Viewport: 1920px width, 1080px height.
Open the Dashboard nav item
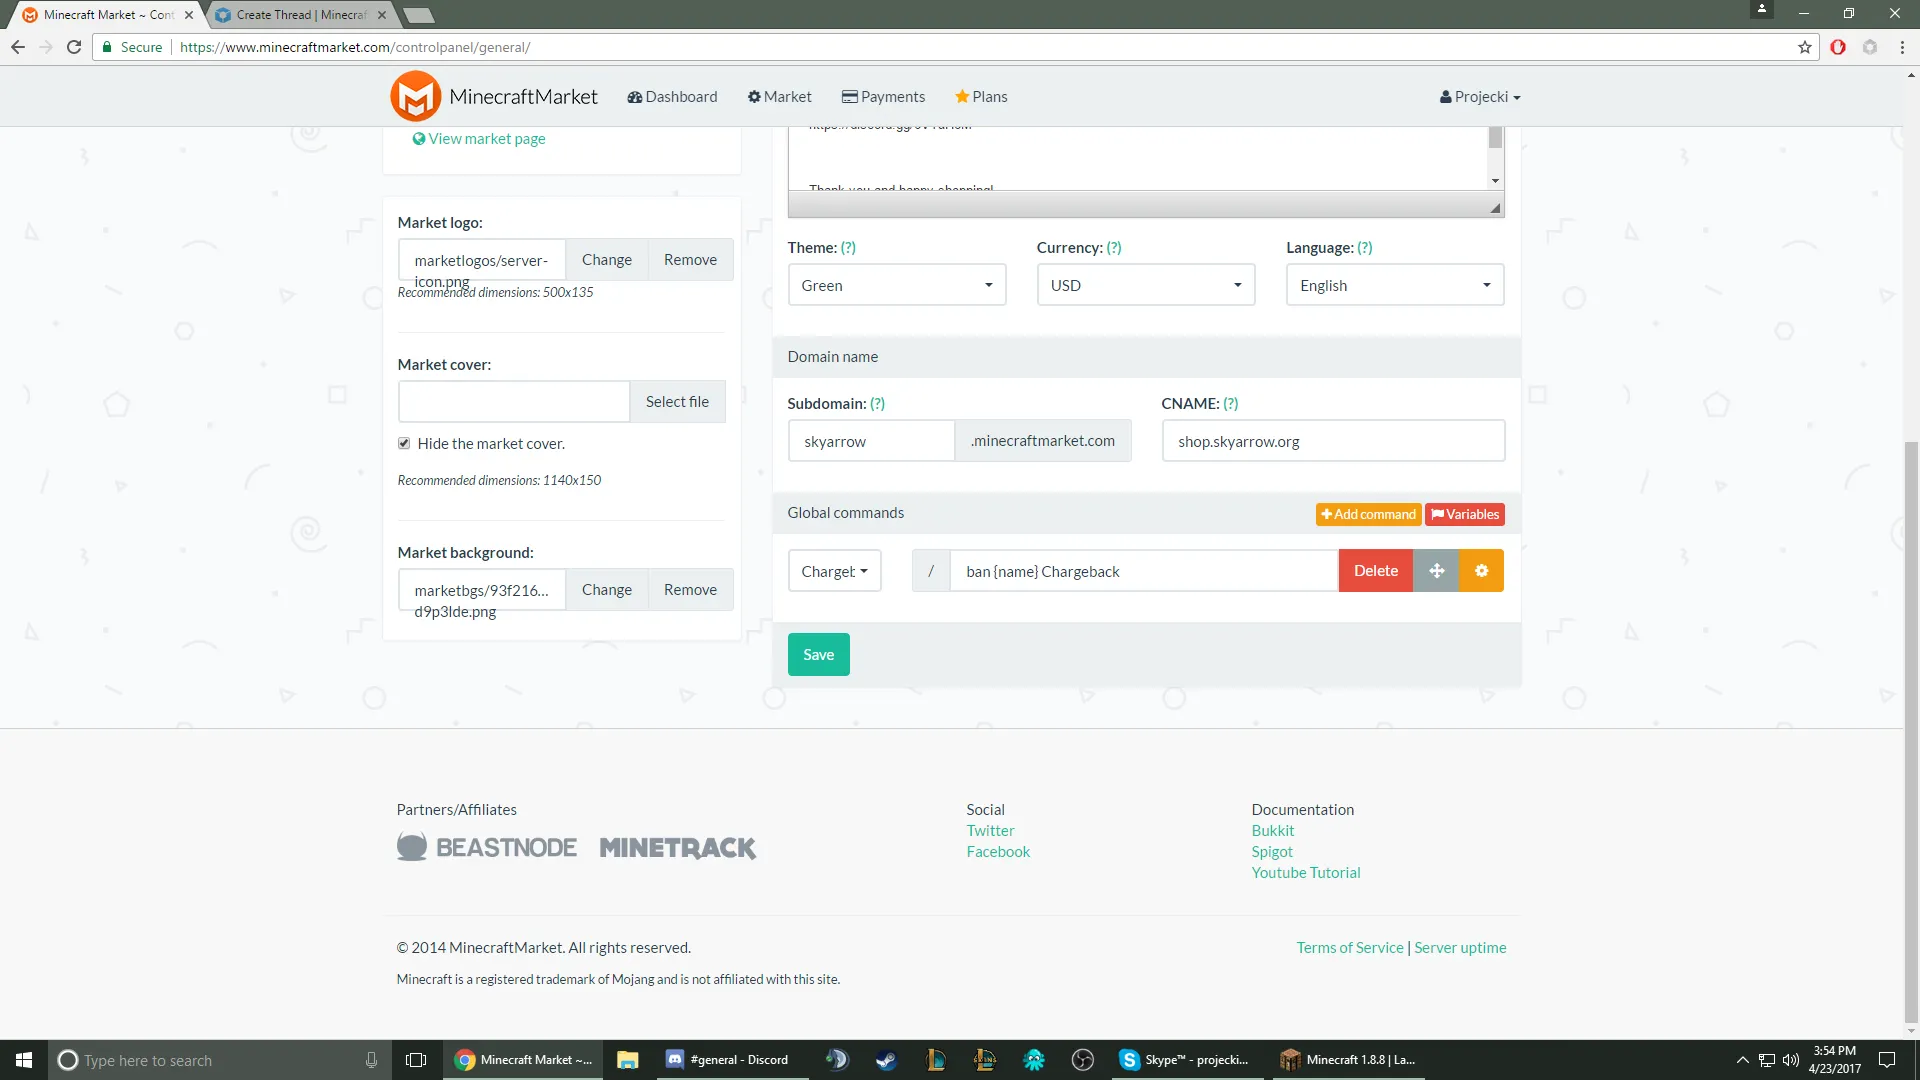click(x=672, y=97)
